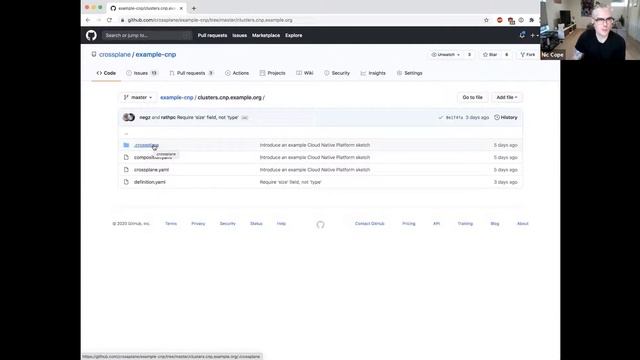
Task: Open the Projects tab
Action: (272, 73)
